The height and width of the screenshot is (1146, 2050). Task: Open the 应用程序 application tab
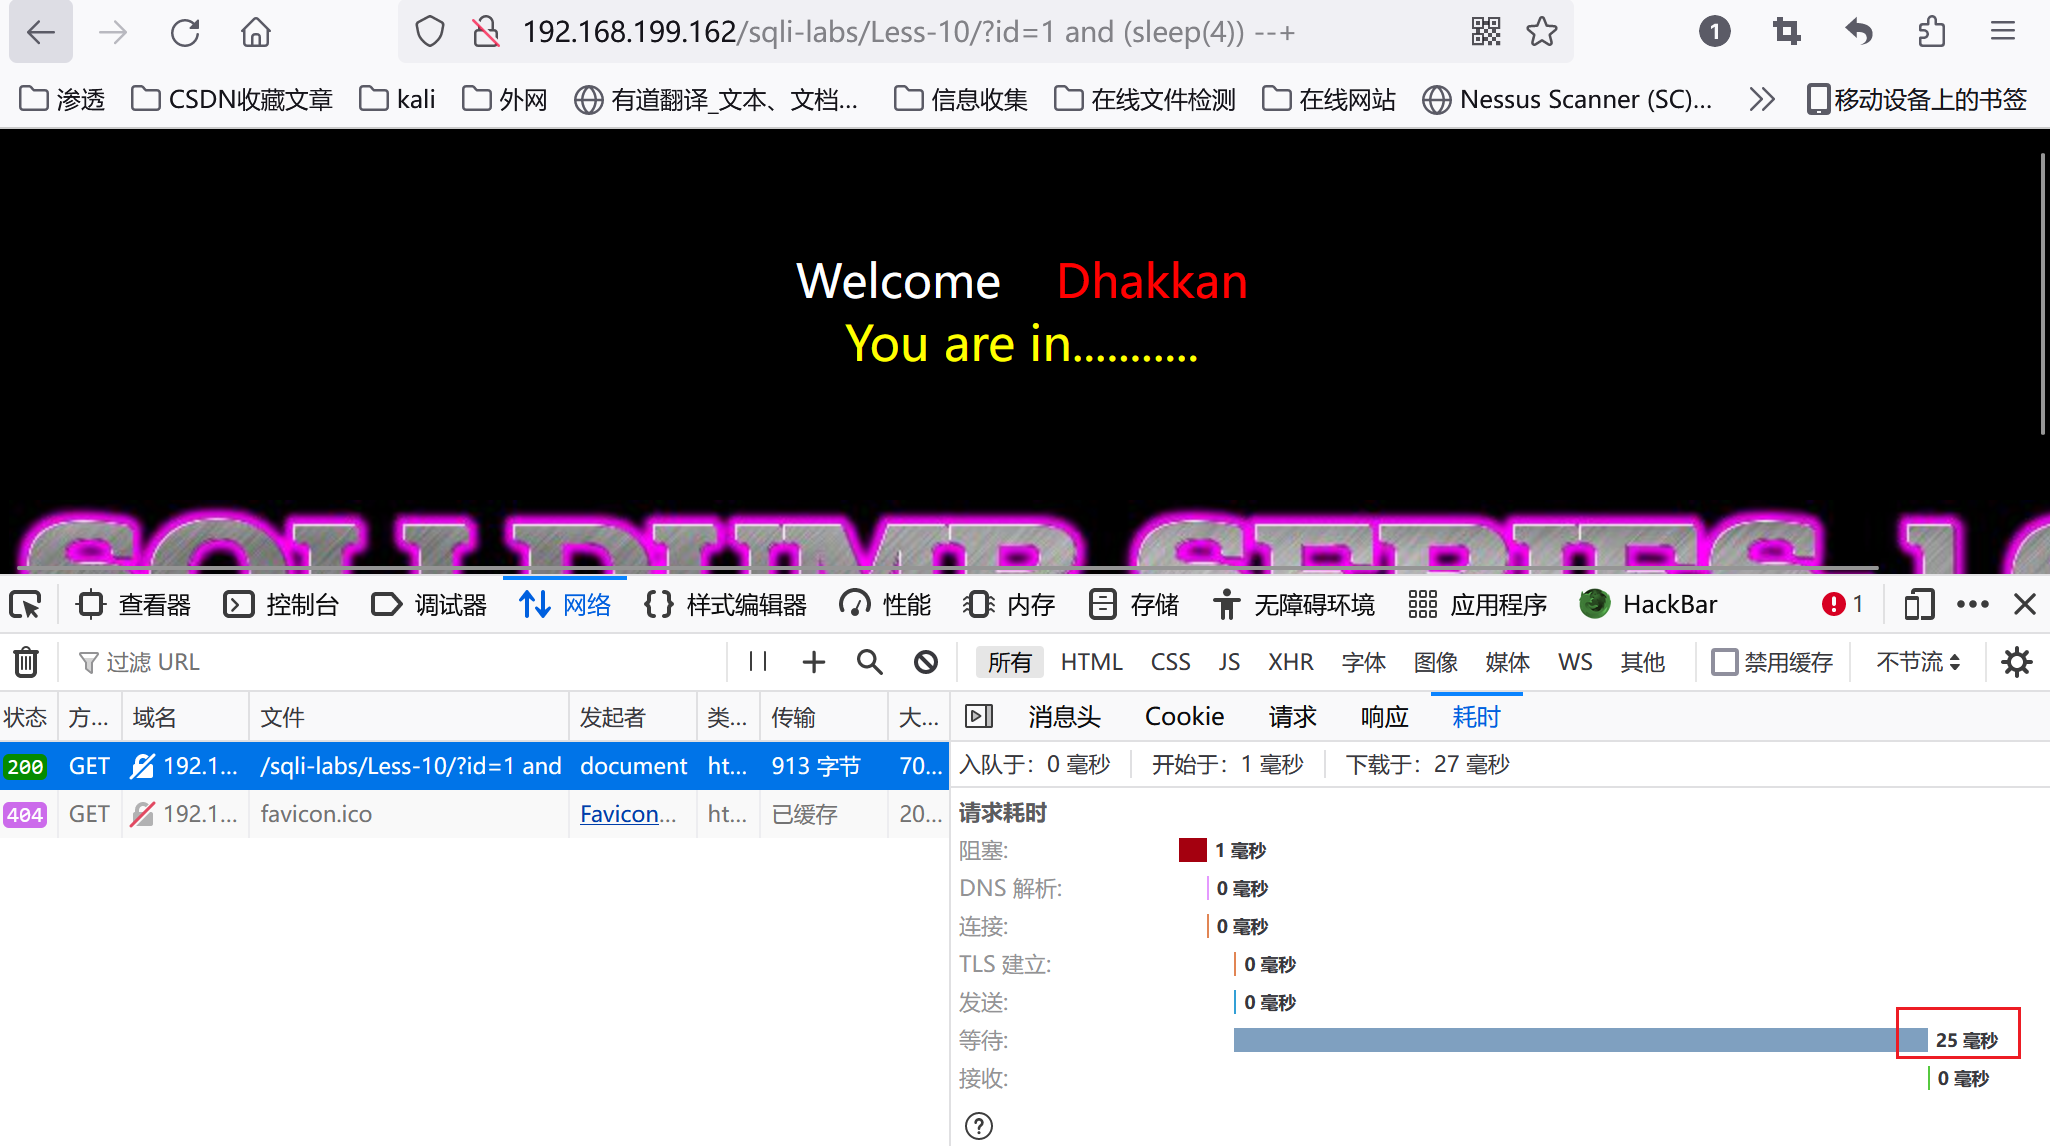coord(1477,604)
